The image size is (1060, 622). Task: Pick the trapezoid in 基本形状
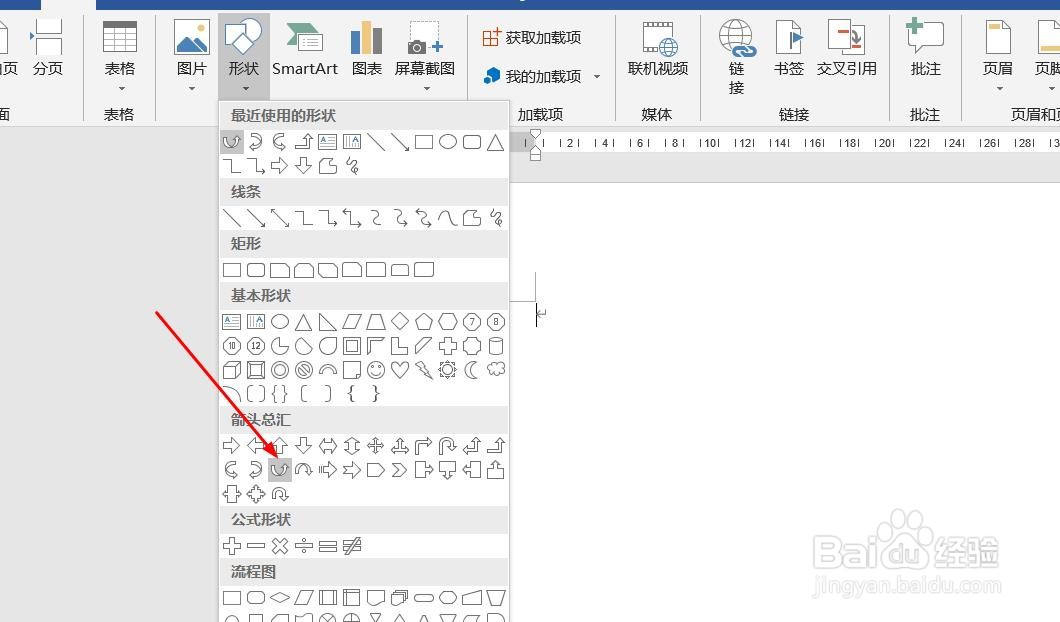point(376,322)
